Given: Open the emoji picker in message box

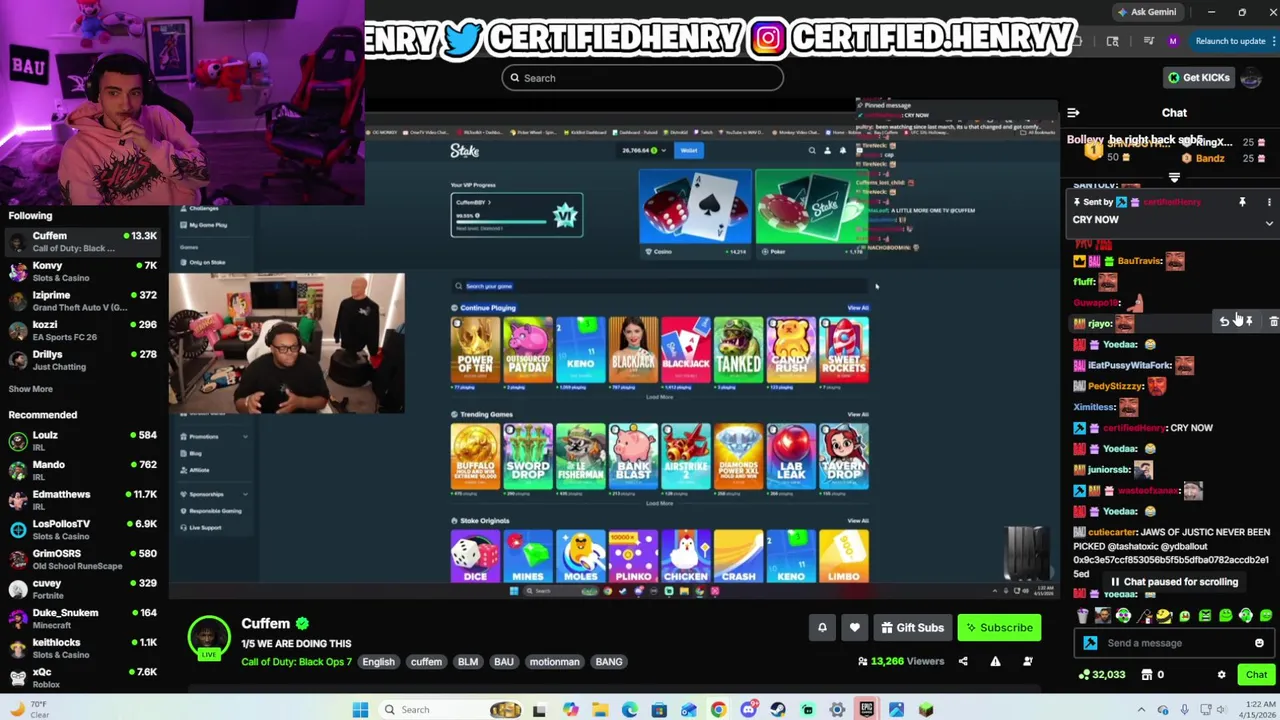Looking at the screenshot, I should [1259, 643].
